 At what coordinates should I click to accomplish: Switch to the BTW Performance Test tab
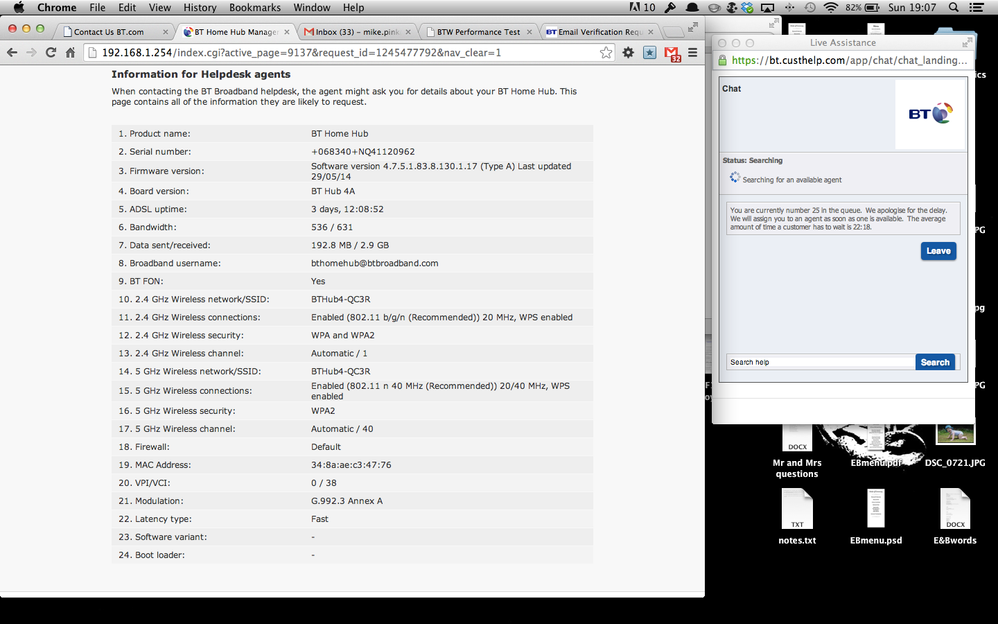tap(478, 32)
